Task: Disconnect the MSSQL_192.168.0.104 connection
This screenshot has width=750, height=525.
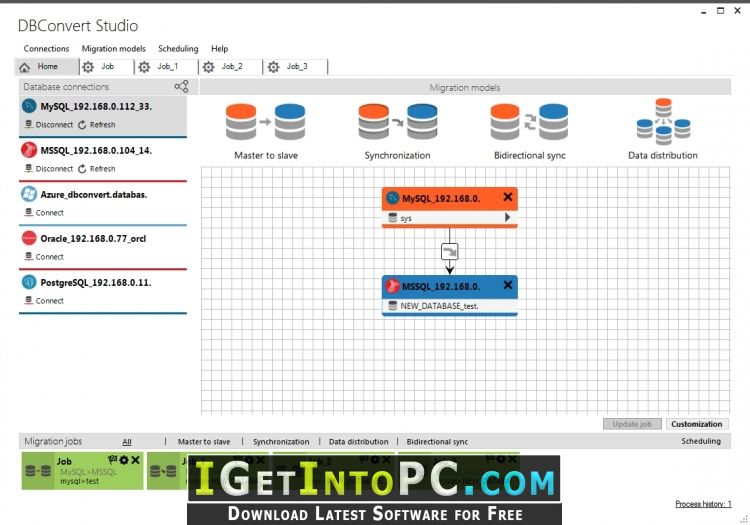Action: 49,168
